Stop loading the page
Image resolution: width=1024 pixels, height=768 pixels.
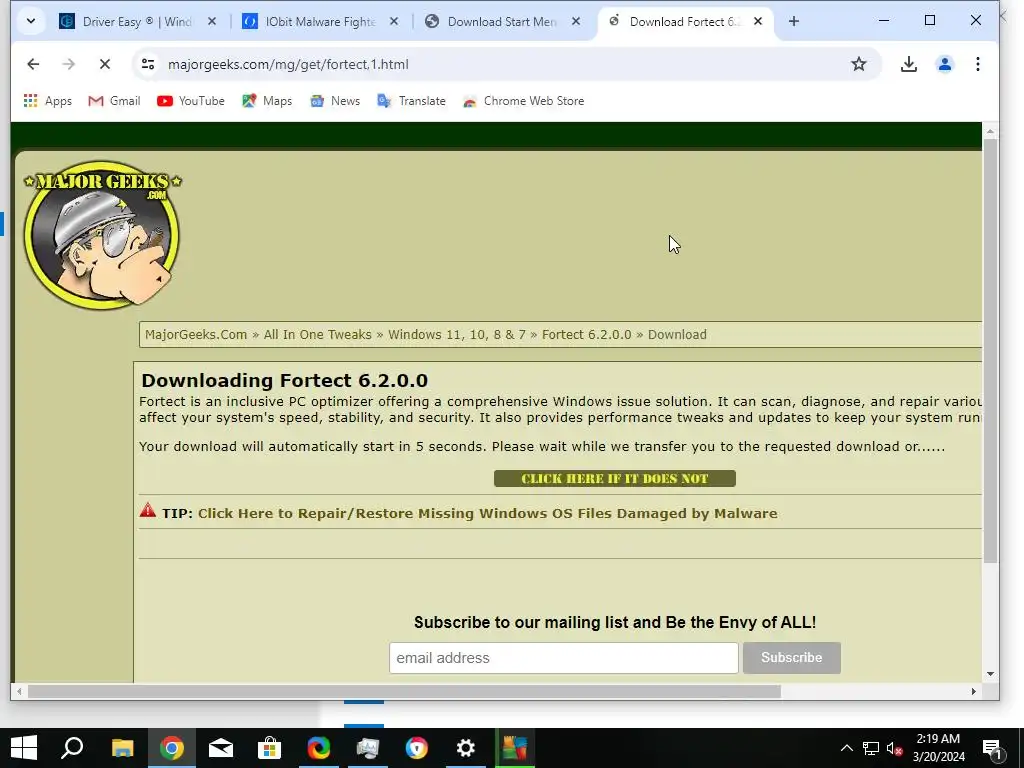(104, 64)
